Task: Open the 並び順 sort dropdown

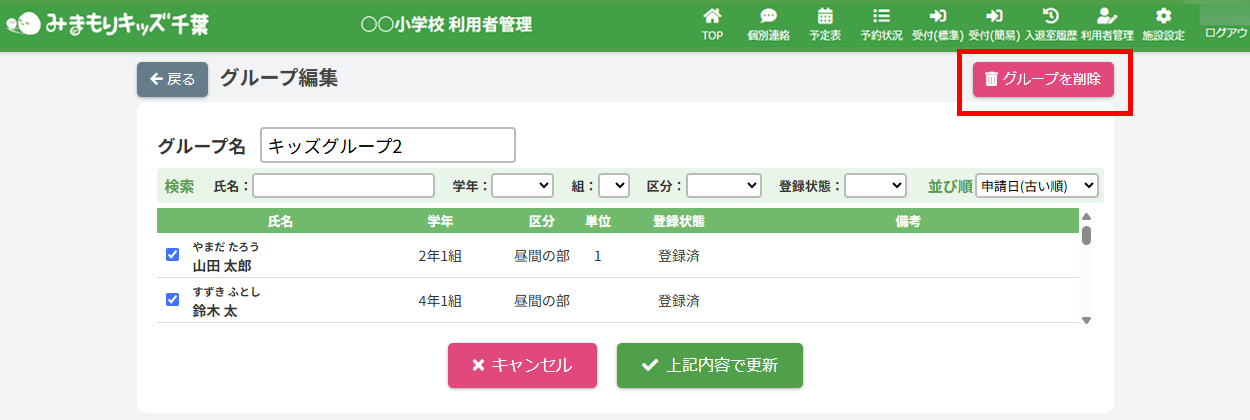Action: pos(1036,186)
